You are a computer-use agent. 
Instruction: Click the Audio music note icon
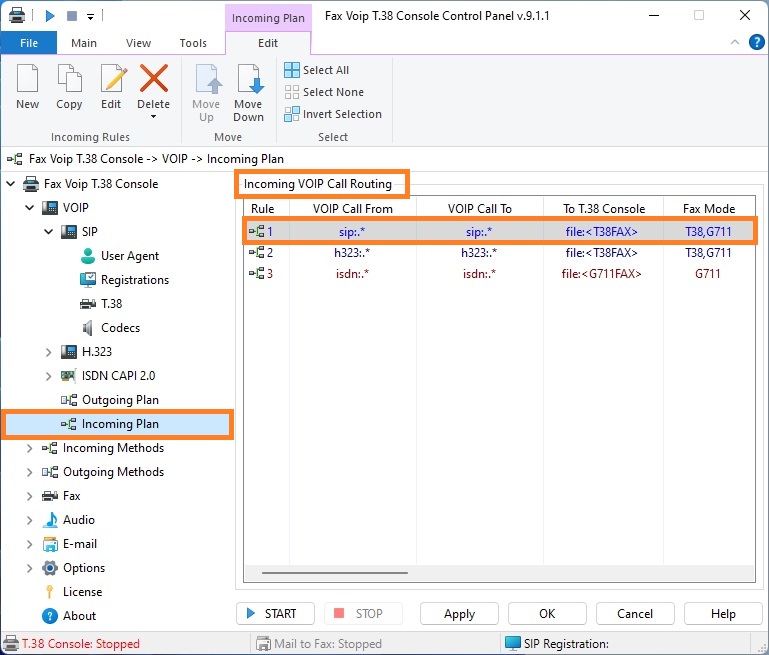point(50,520)
